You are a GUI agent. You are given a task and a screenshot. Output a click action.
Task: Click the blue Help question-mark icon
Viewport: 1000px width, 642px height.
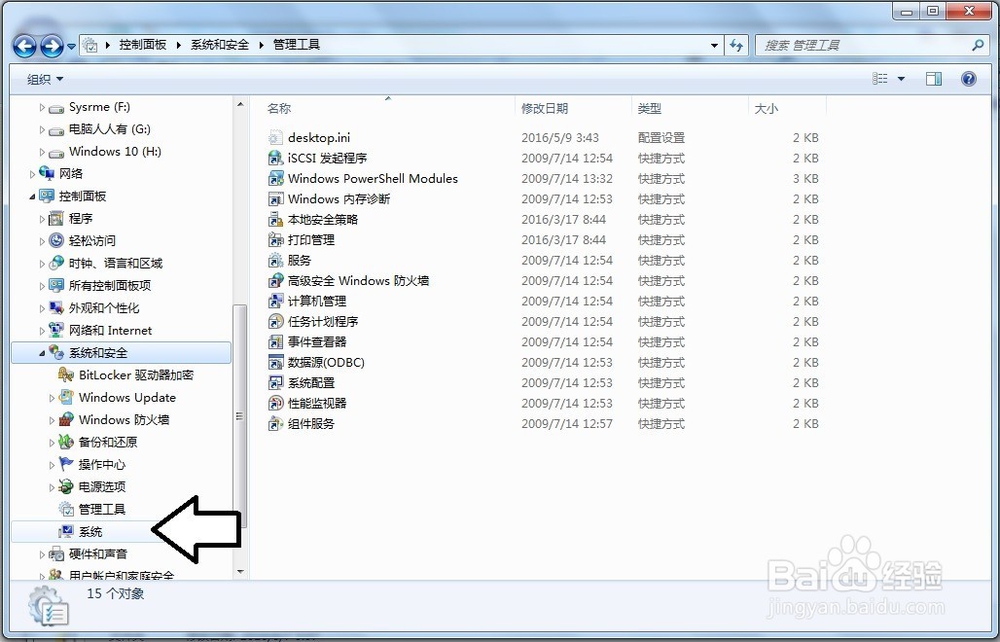967,78
